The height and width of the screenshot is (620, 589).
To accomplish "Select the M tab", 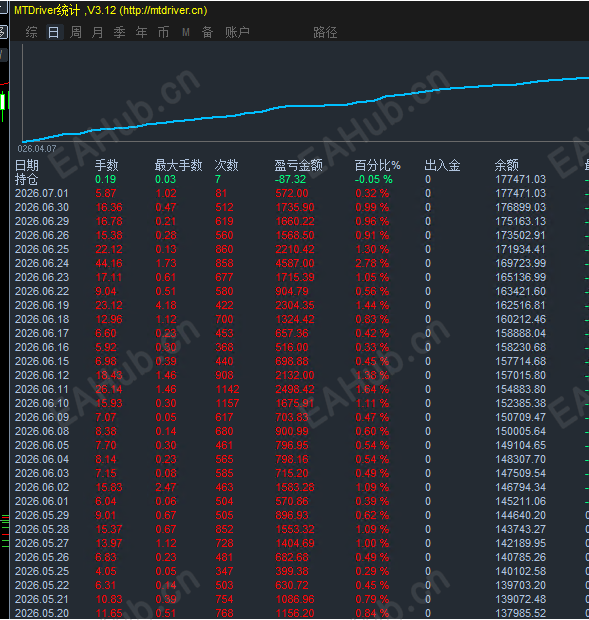I will (x=186, y=32).
